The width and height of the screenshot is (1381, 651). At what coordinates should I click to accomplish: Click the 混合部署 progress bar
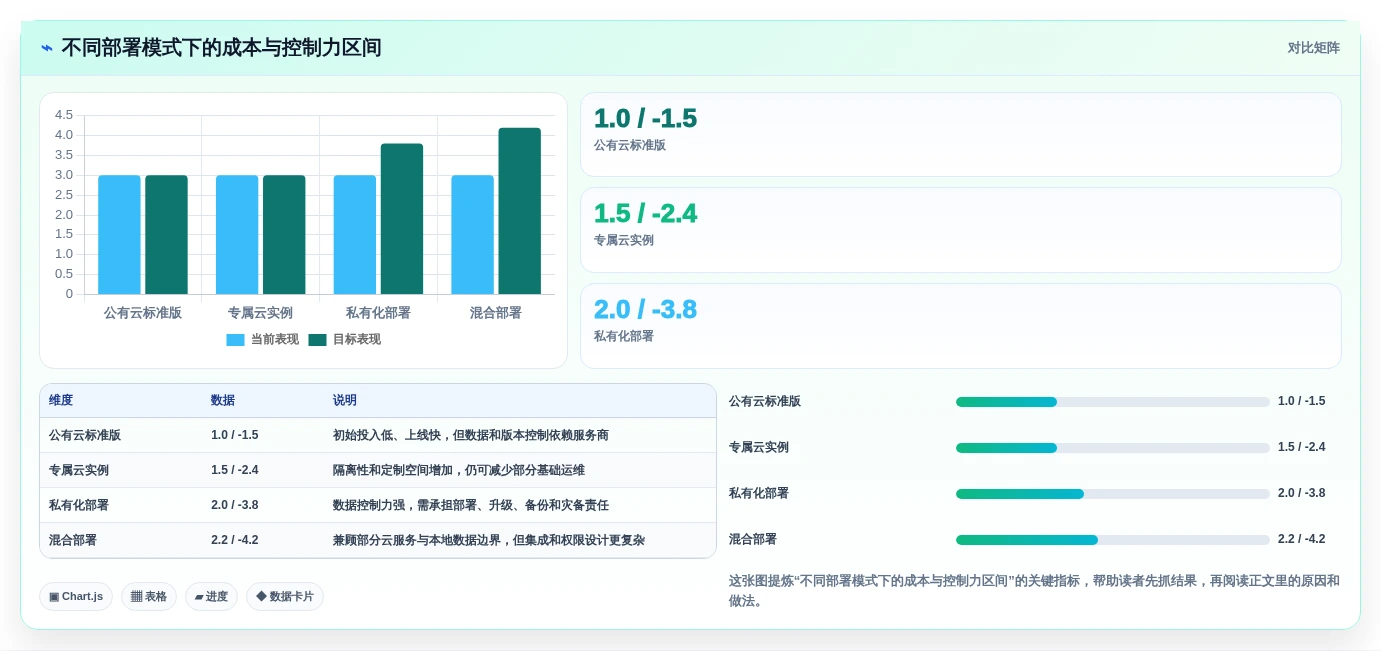(x=1112, y=540)
